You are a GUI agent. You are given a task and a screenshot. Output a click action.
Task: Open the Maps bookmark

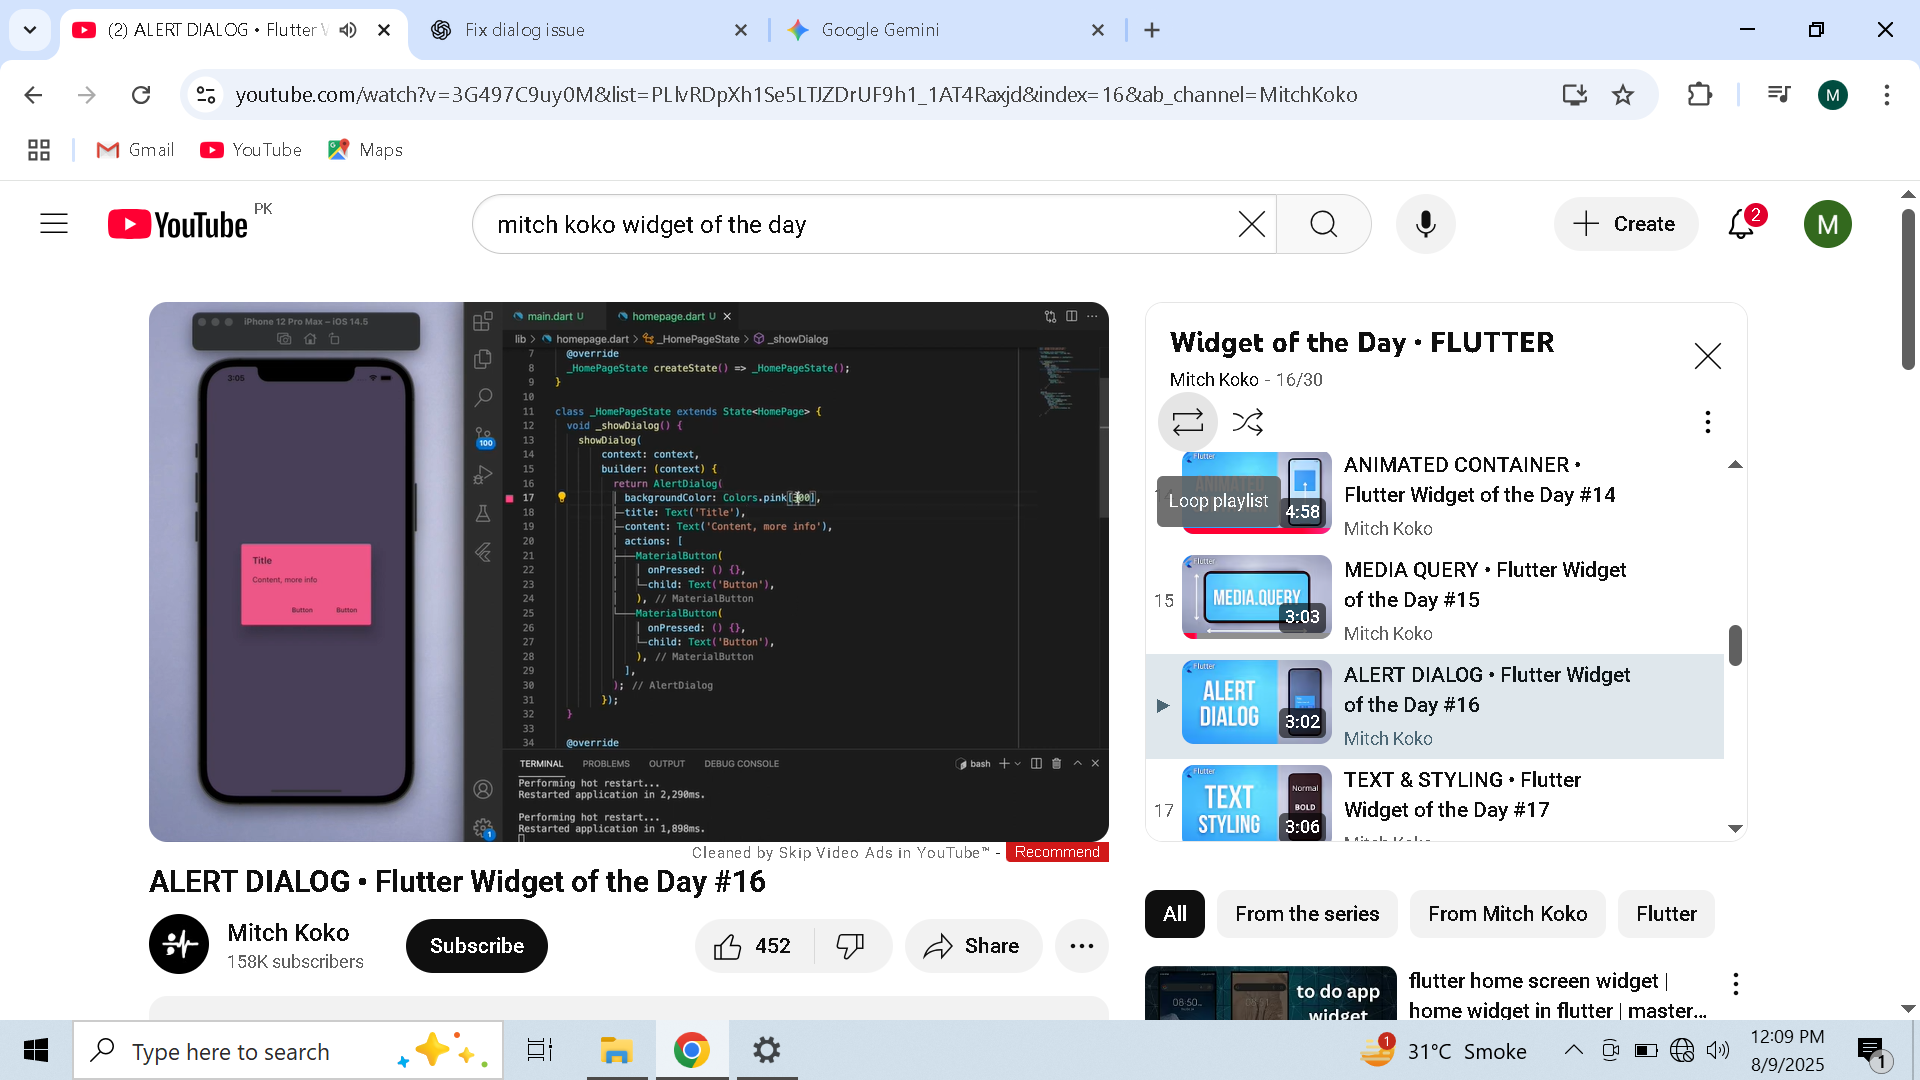tap(365, 150)
